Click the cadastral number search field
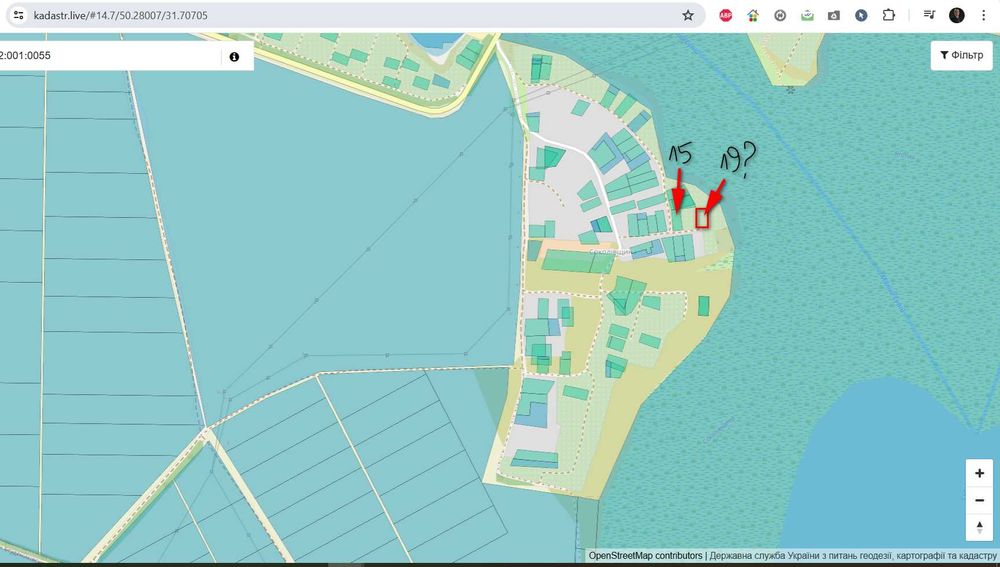 (110, 55)
